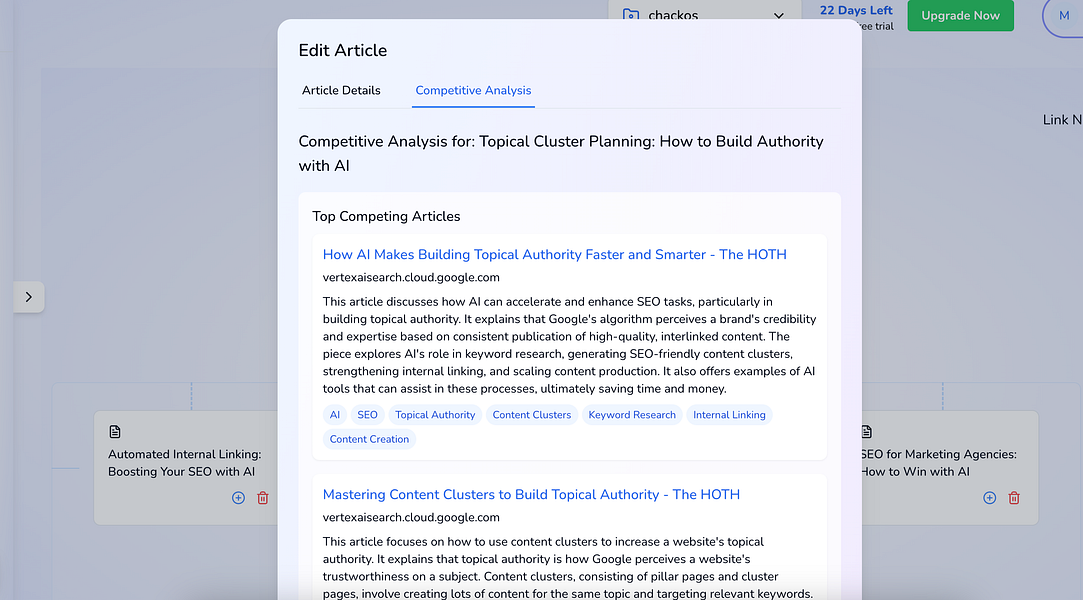Open the M user avatar menu
1083x600 pixels.
[1064, 15]
